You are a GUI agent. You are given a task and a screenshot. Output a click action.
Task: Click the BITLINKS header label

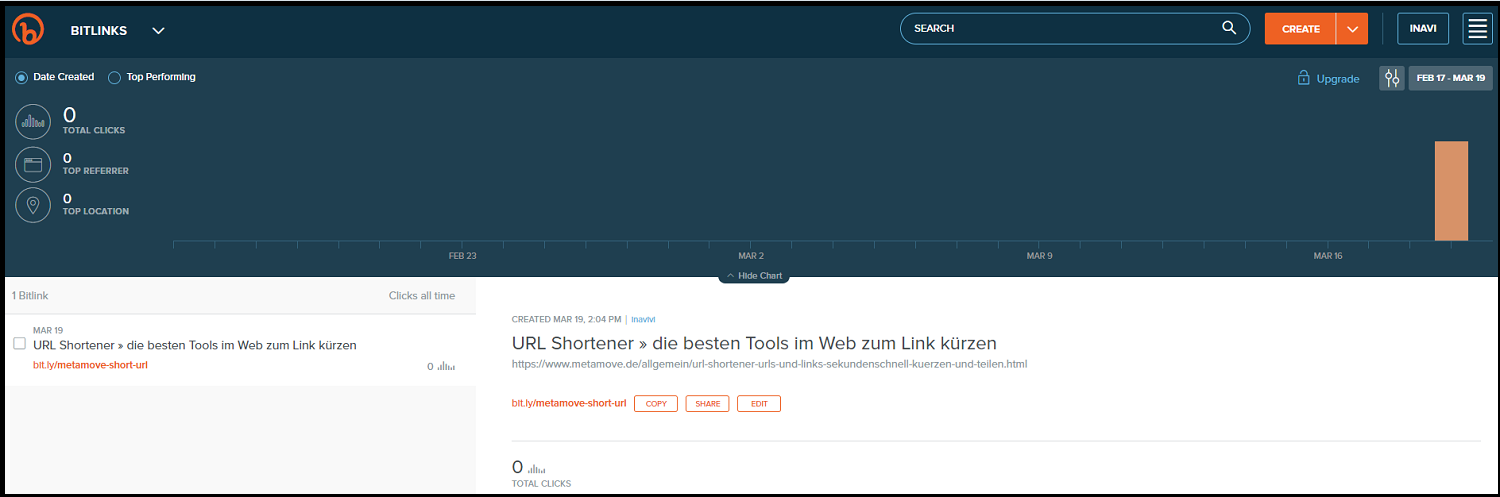click(99, 30)
